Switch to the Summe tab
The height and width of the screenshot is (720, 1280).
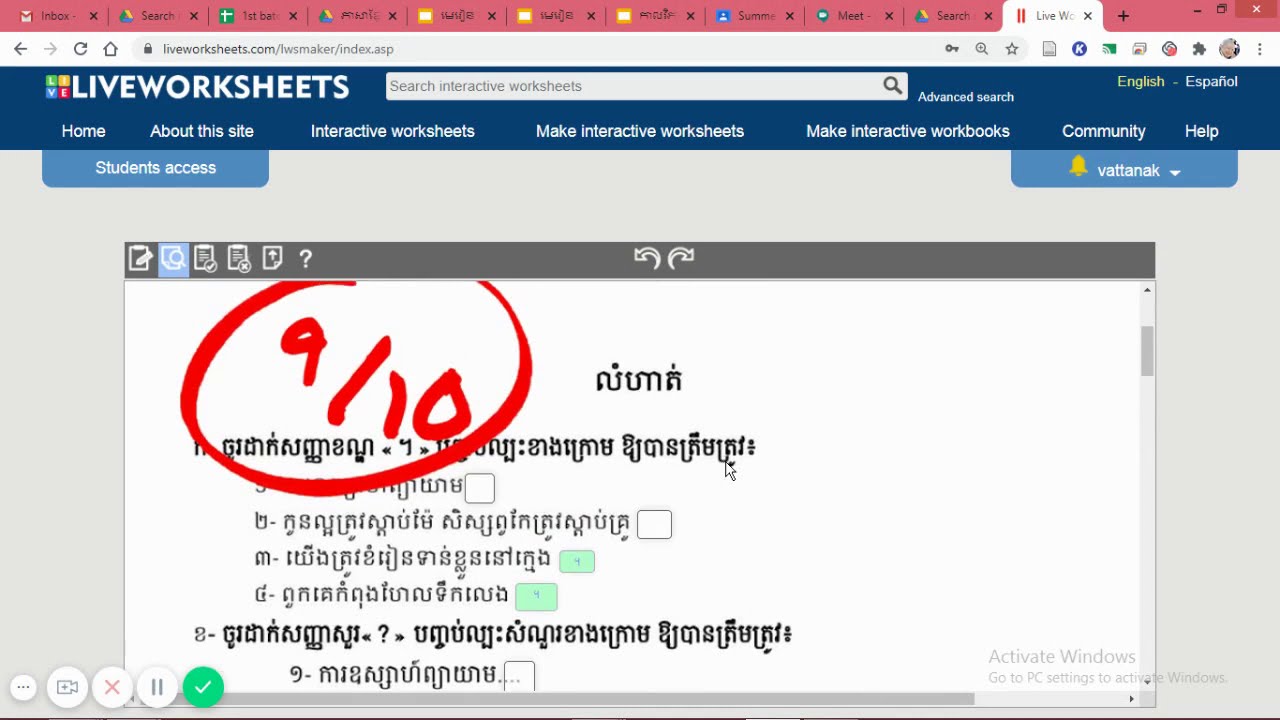[753, 16]
